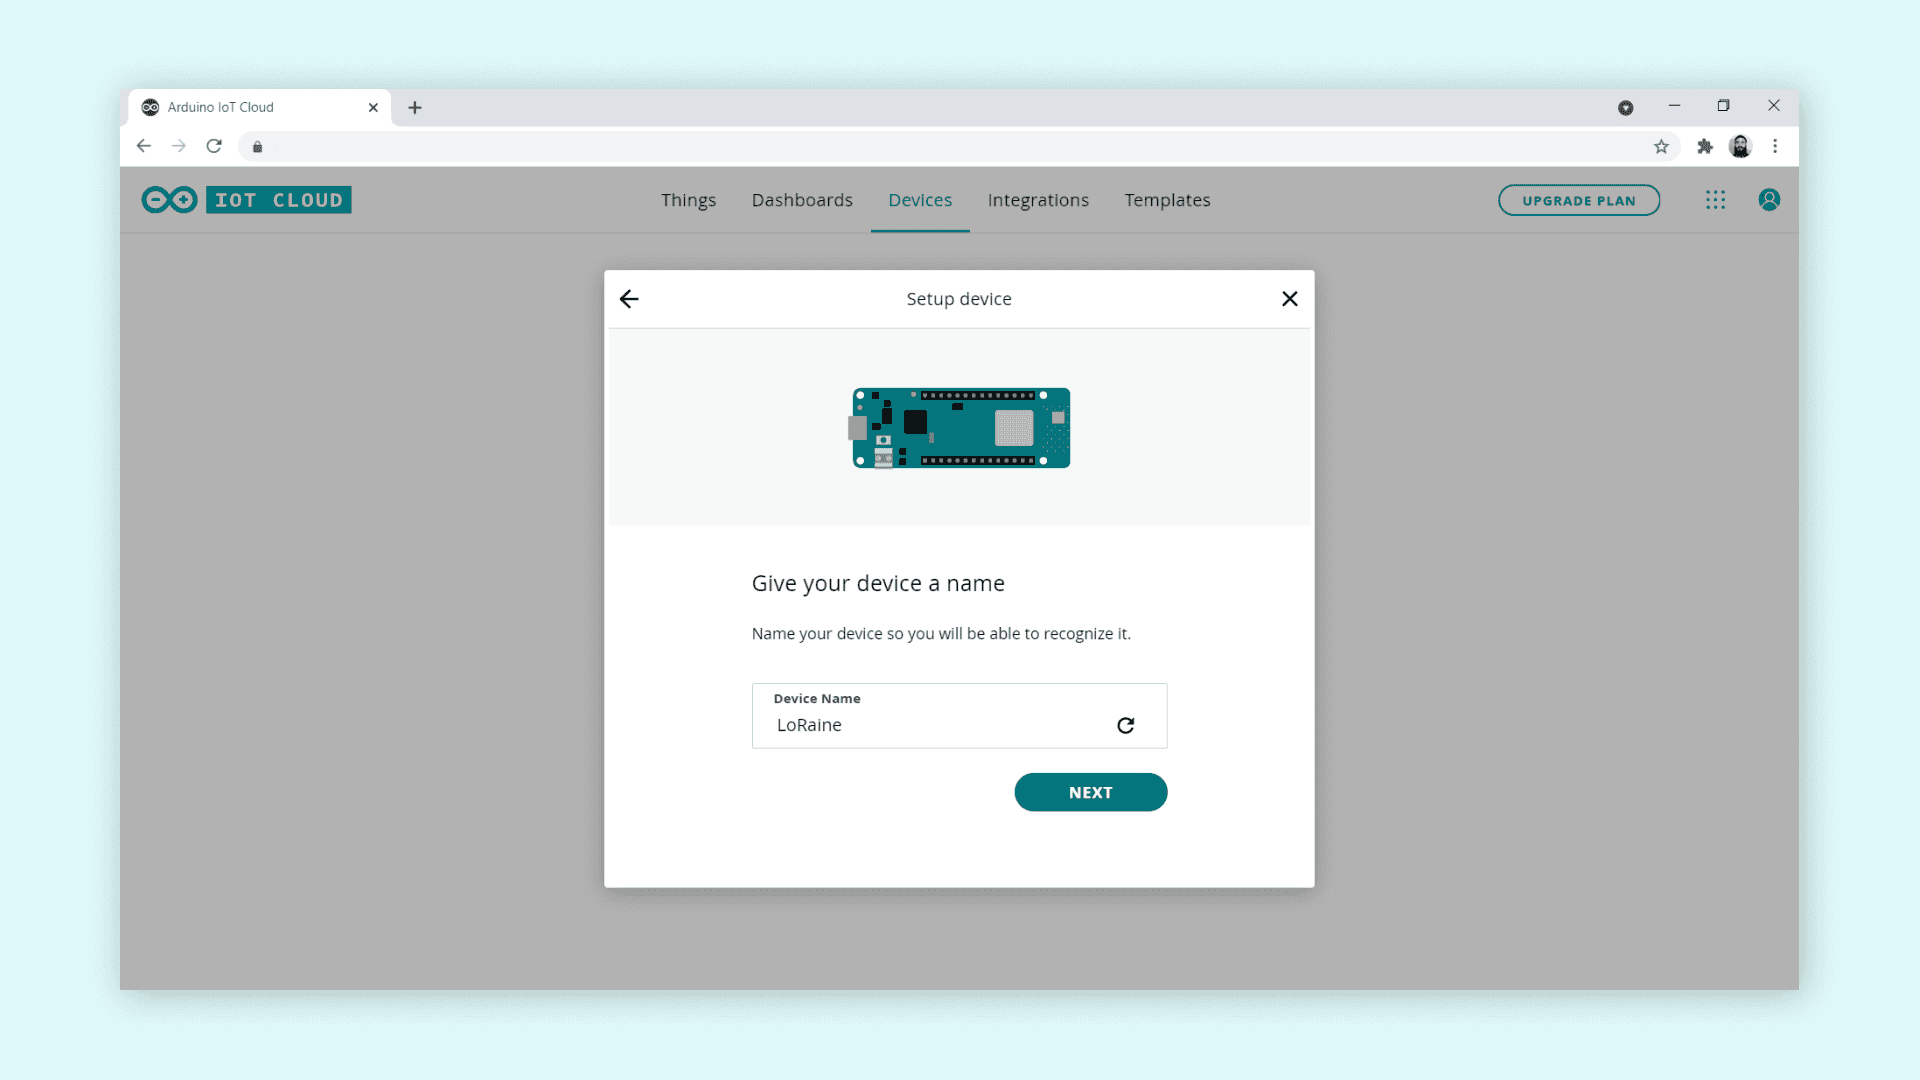Image resolution: width=1920 pixels, height=1080 pixels.
Task: Close the Setup device dialog
Action: click(1289, 299)
